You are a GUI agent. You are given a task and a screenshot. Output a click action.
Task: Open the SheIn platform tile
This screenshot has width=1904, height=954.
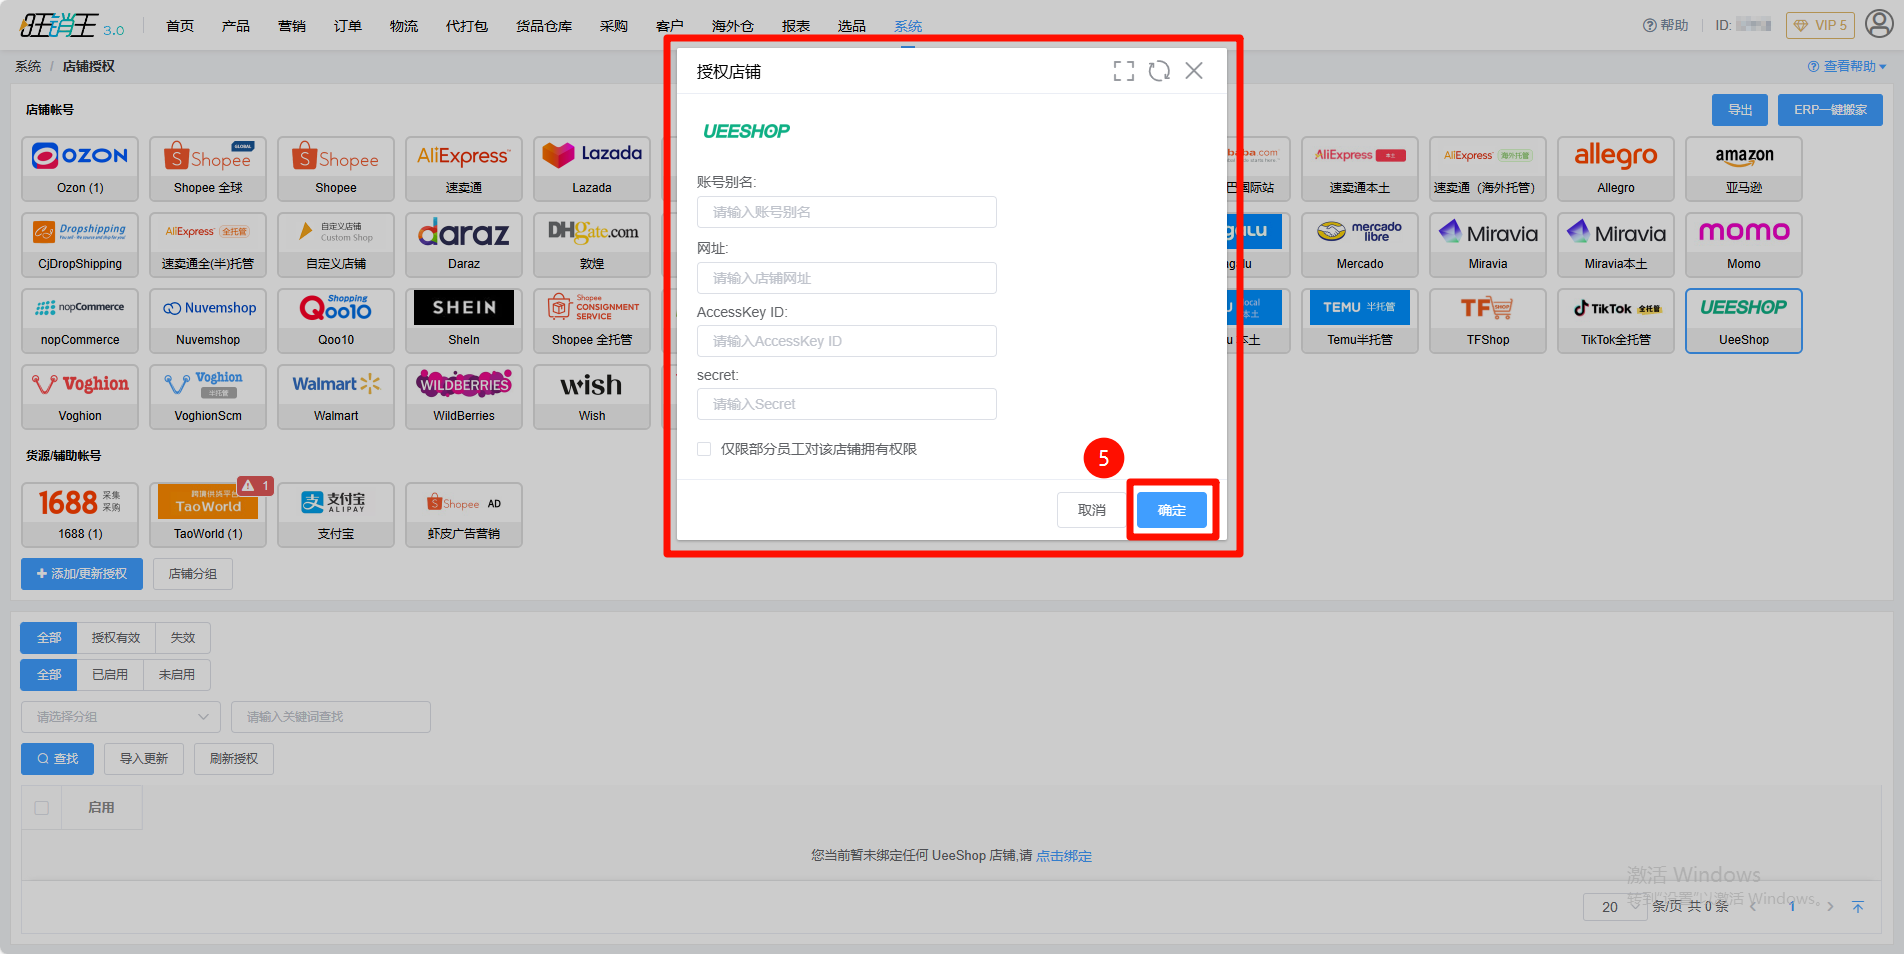(x=464, y=321)
